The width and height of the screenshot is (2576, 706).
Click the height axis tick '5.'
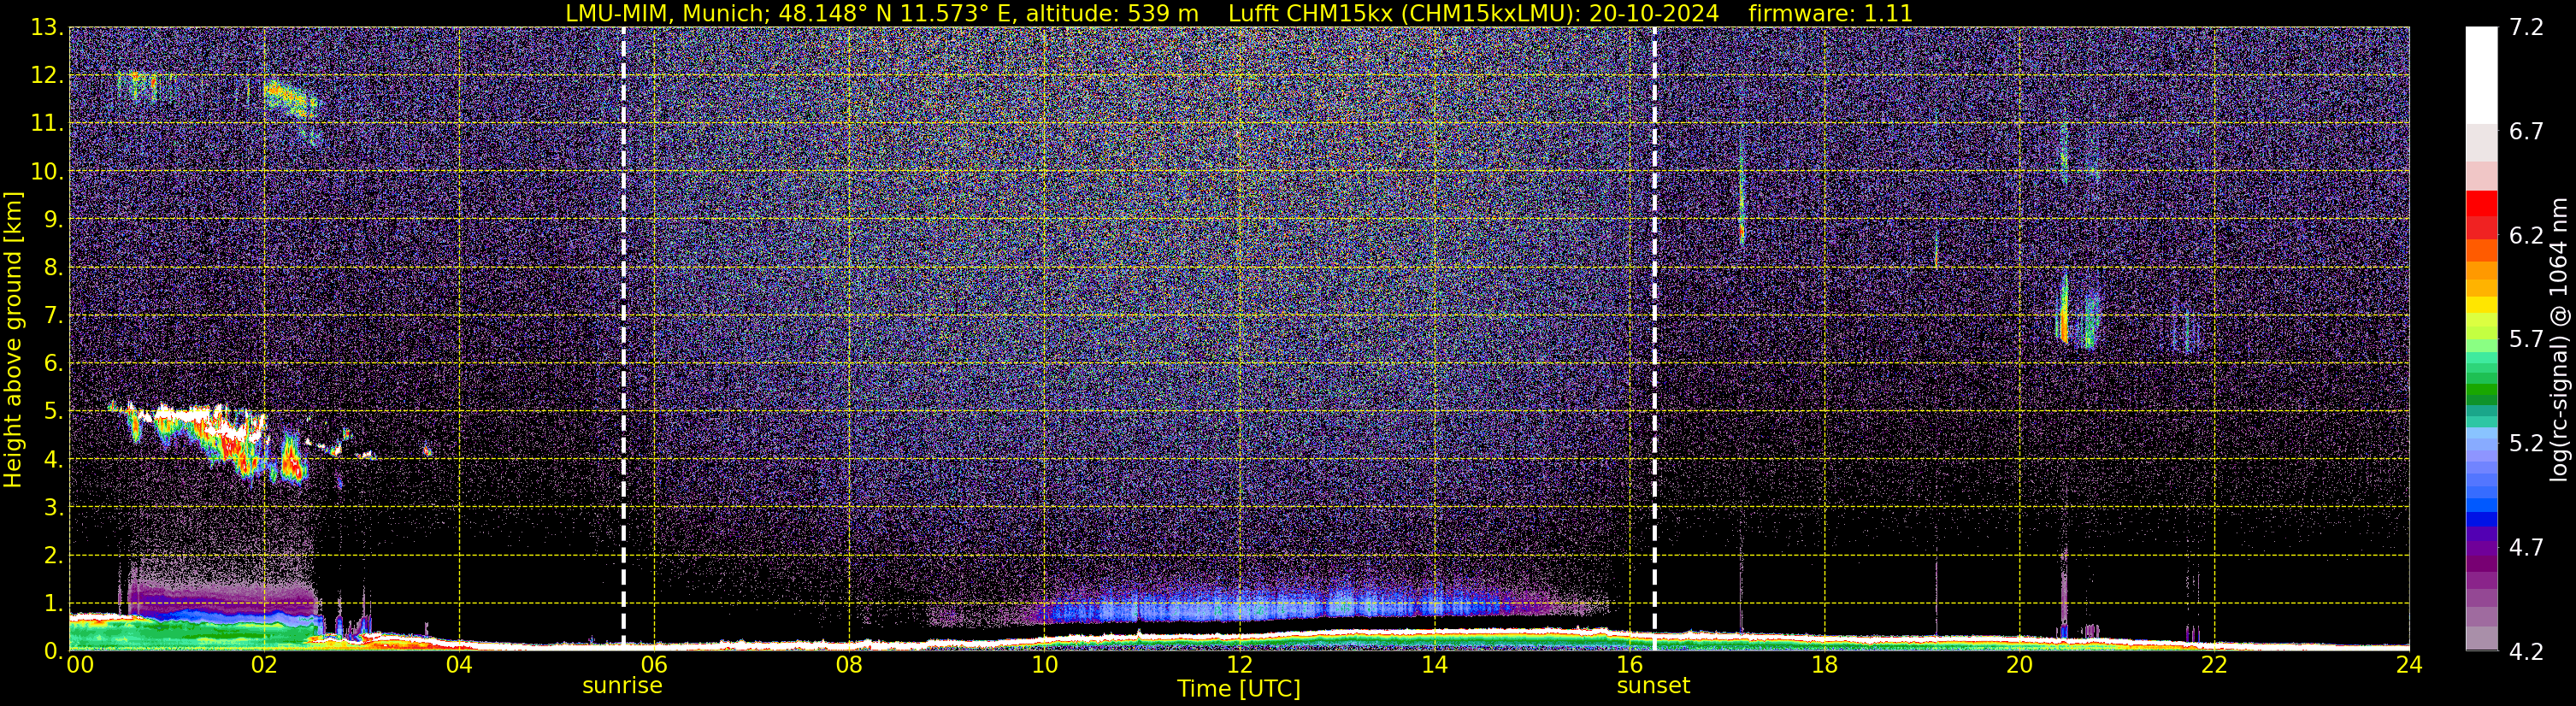coord(53,411)
